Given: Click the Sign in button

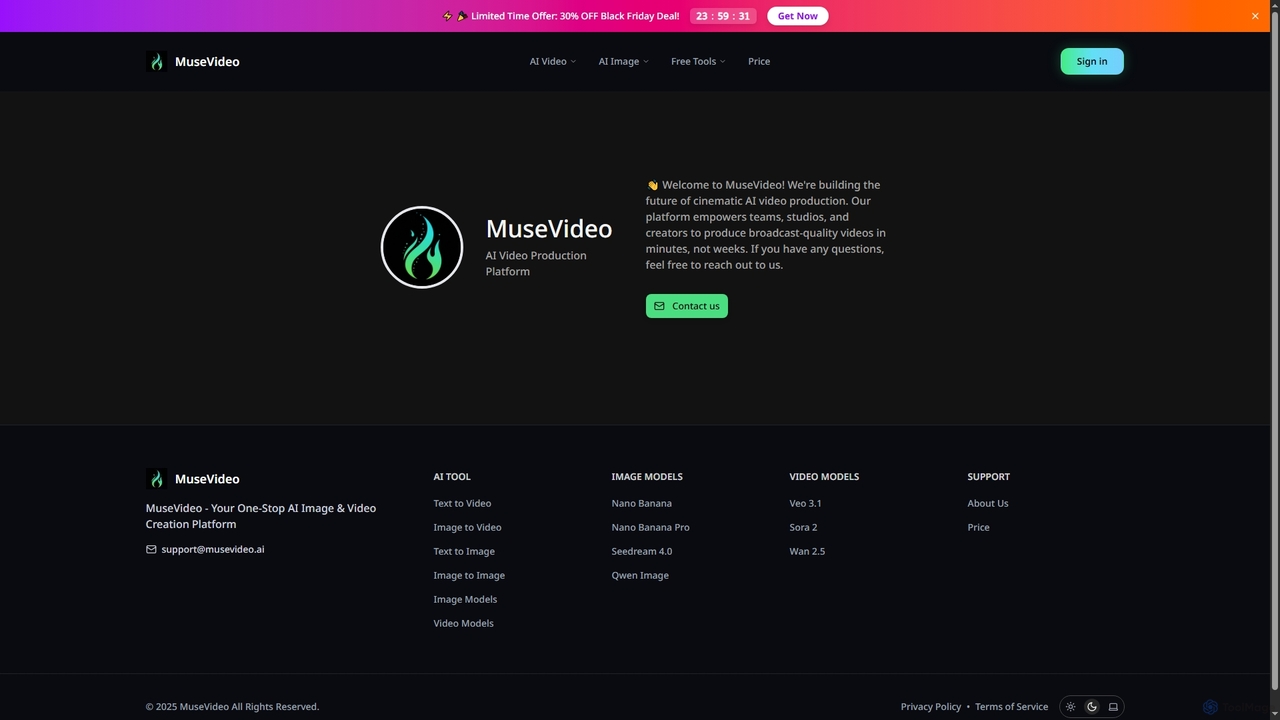Looking at the screenshot, I should coord(1092,61).
